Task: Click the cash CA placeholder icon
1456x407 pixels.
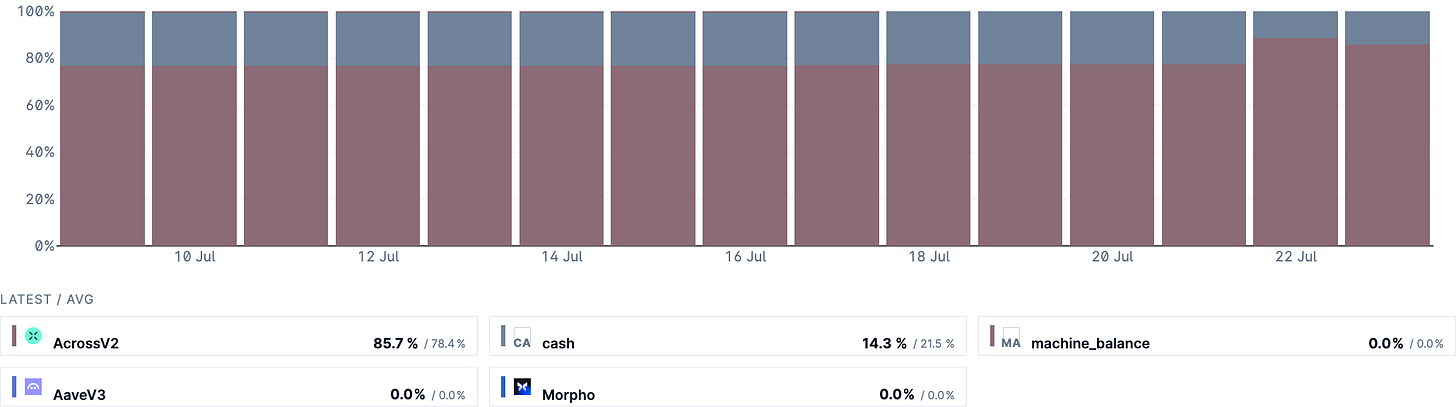Action: click(522, 337)
